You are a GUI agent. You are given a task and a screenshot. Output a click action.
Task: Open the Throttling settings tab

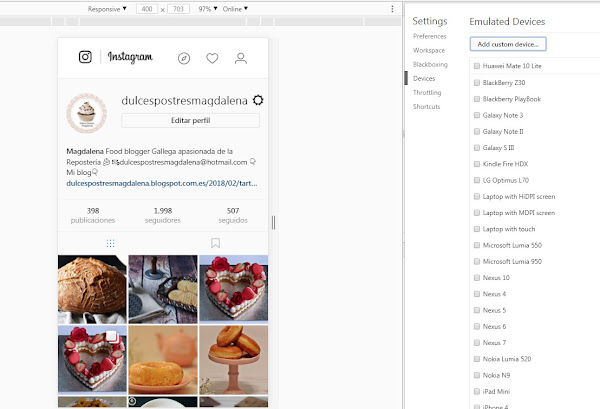click(x=427, y=93)
